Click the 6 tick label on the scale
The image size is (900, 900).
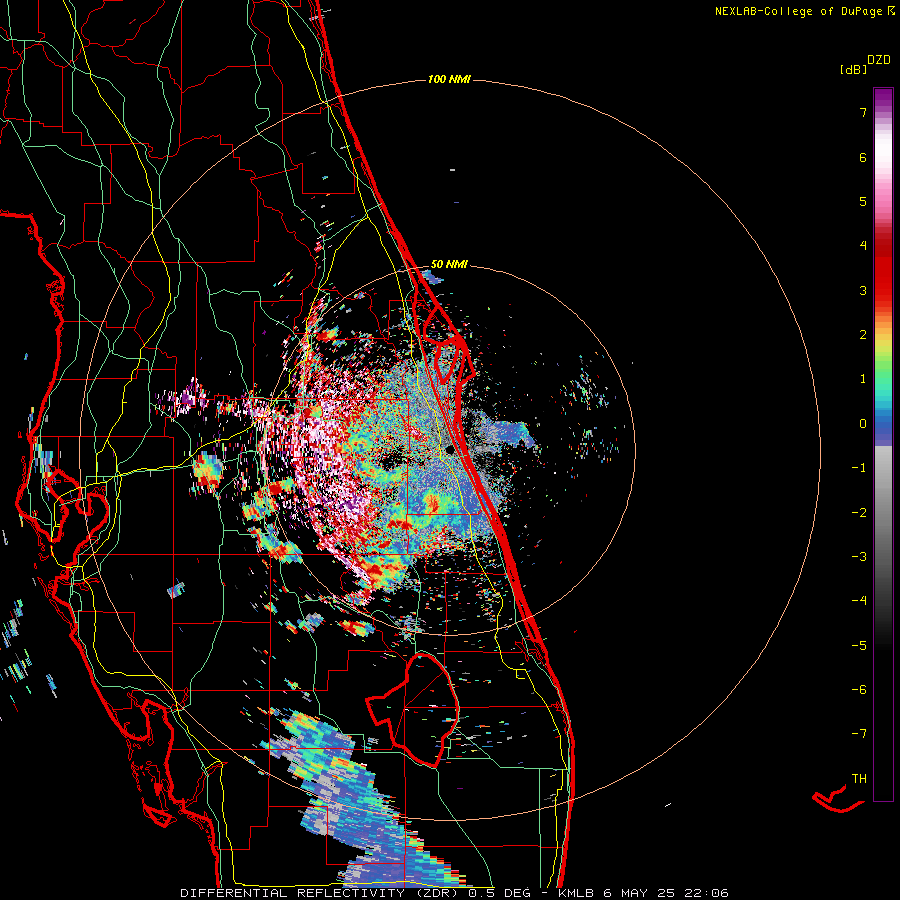pos(863,157)
